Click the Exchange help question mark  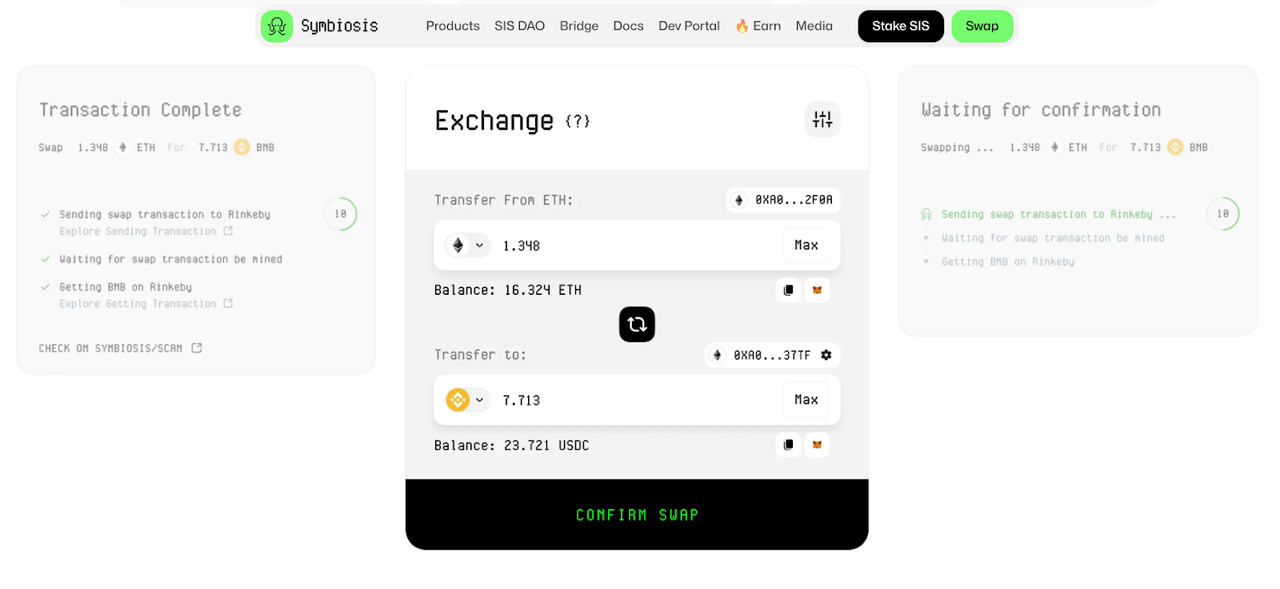[x=577, y=121]
